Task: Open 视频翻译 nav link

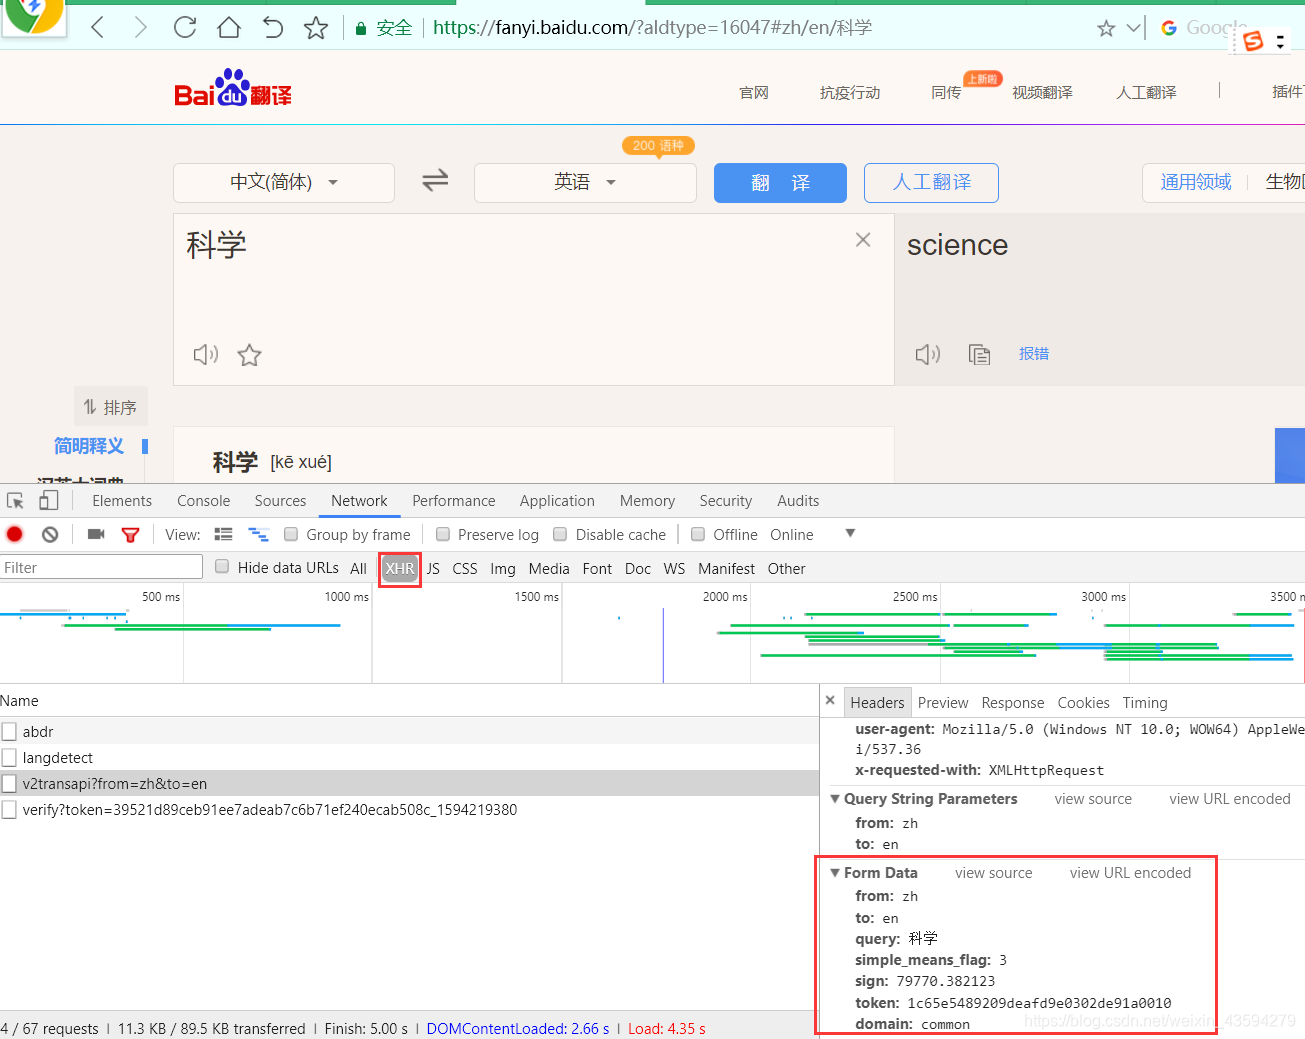Action: (x=1042, y=93)
